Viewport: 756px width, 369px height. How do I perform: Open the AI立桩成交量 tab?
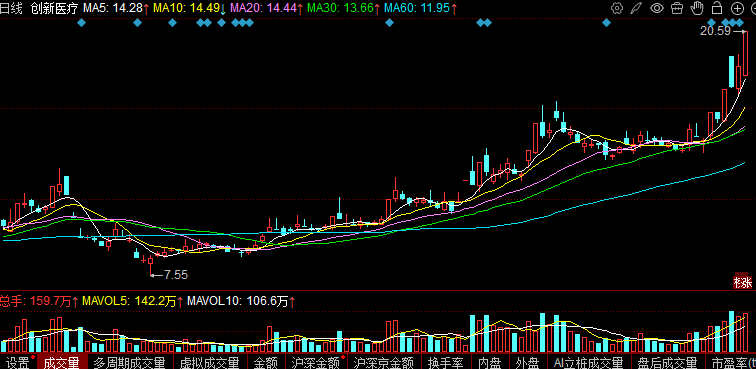click(x=588, y=362)
